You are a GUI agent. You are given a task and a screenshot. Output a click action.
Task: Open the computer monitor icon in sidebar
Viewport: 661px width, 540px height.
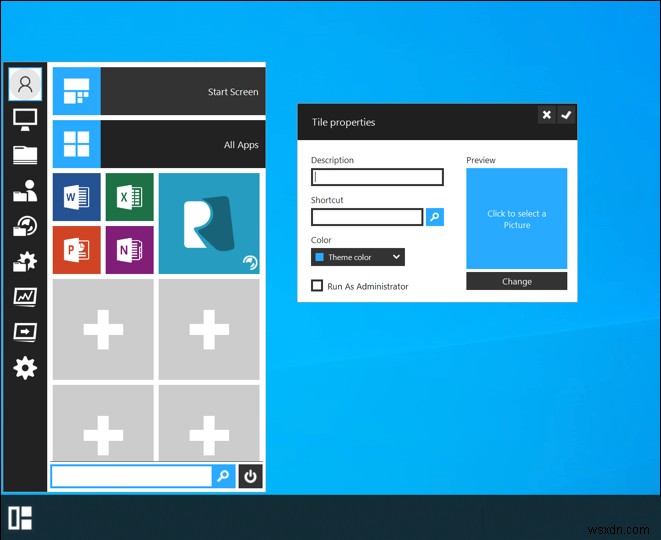point(25,120)
